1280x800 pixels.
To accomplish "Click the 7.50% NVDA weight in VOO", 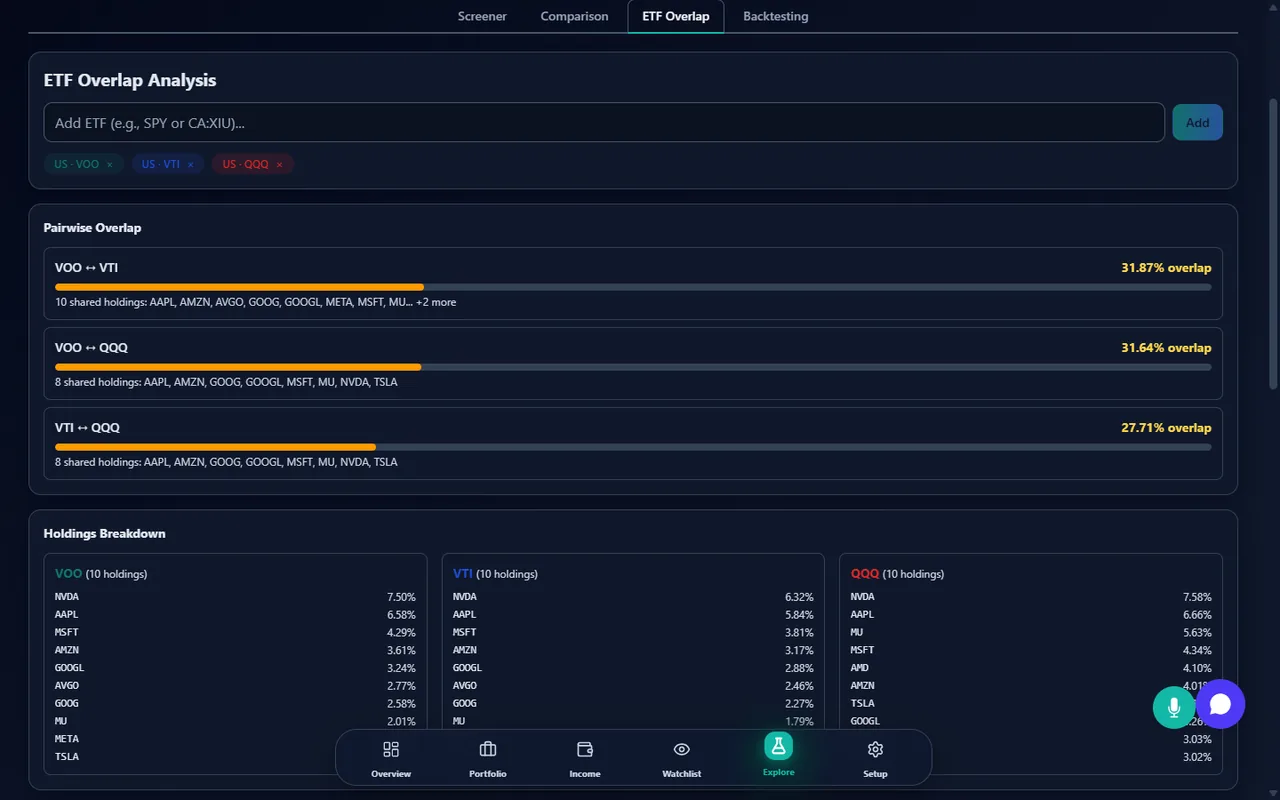I will pos(401,597).
